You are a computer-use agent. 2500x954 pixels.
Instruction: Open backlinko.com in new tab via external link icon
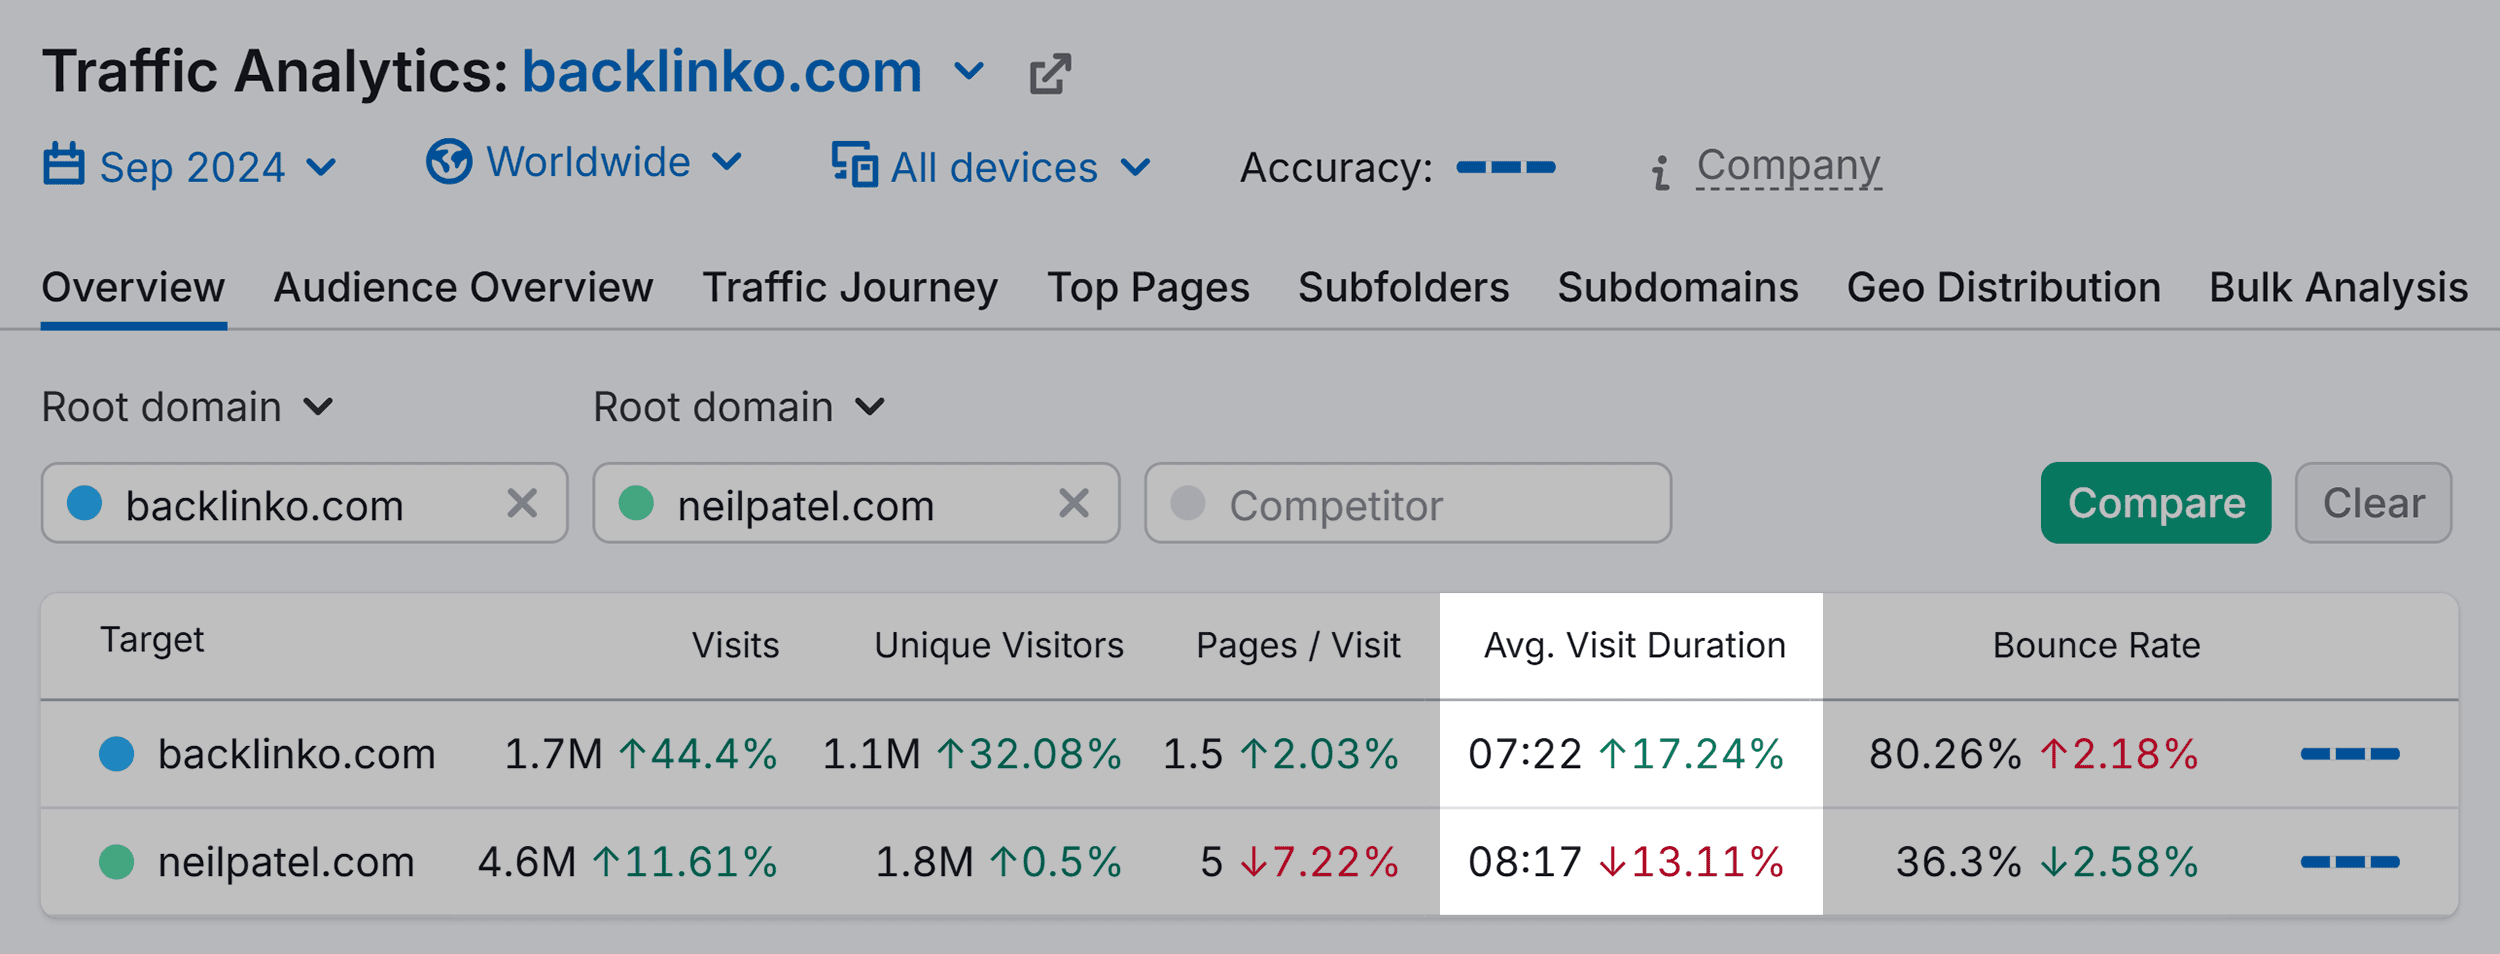(1050, 74)
